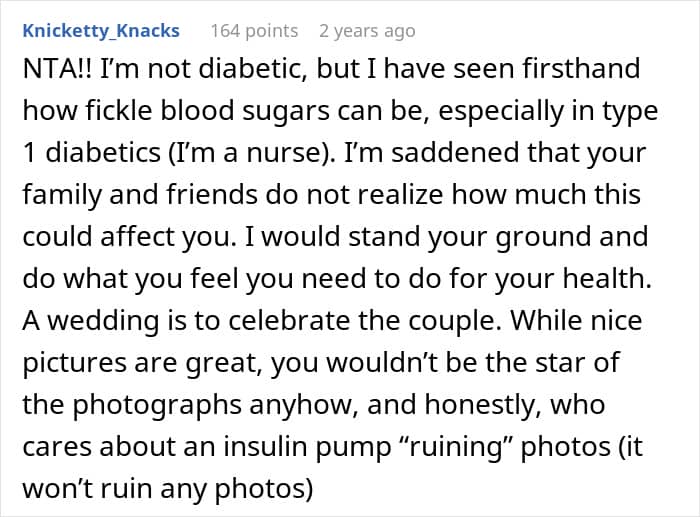Click the phrase 'could affect you'
The image size is (700, 517).
point(125,236)
